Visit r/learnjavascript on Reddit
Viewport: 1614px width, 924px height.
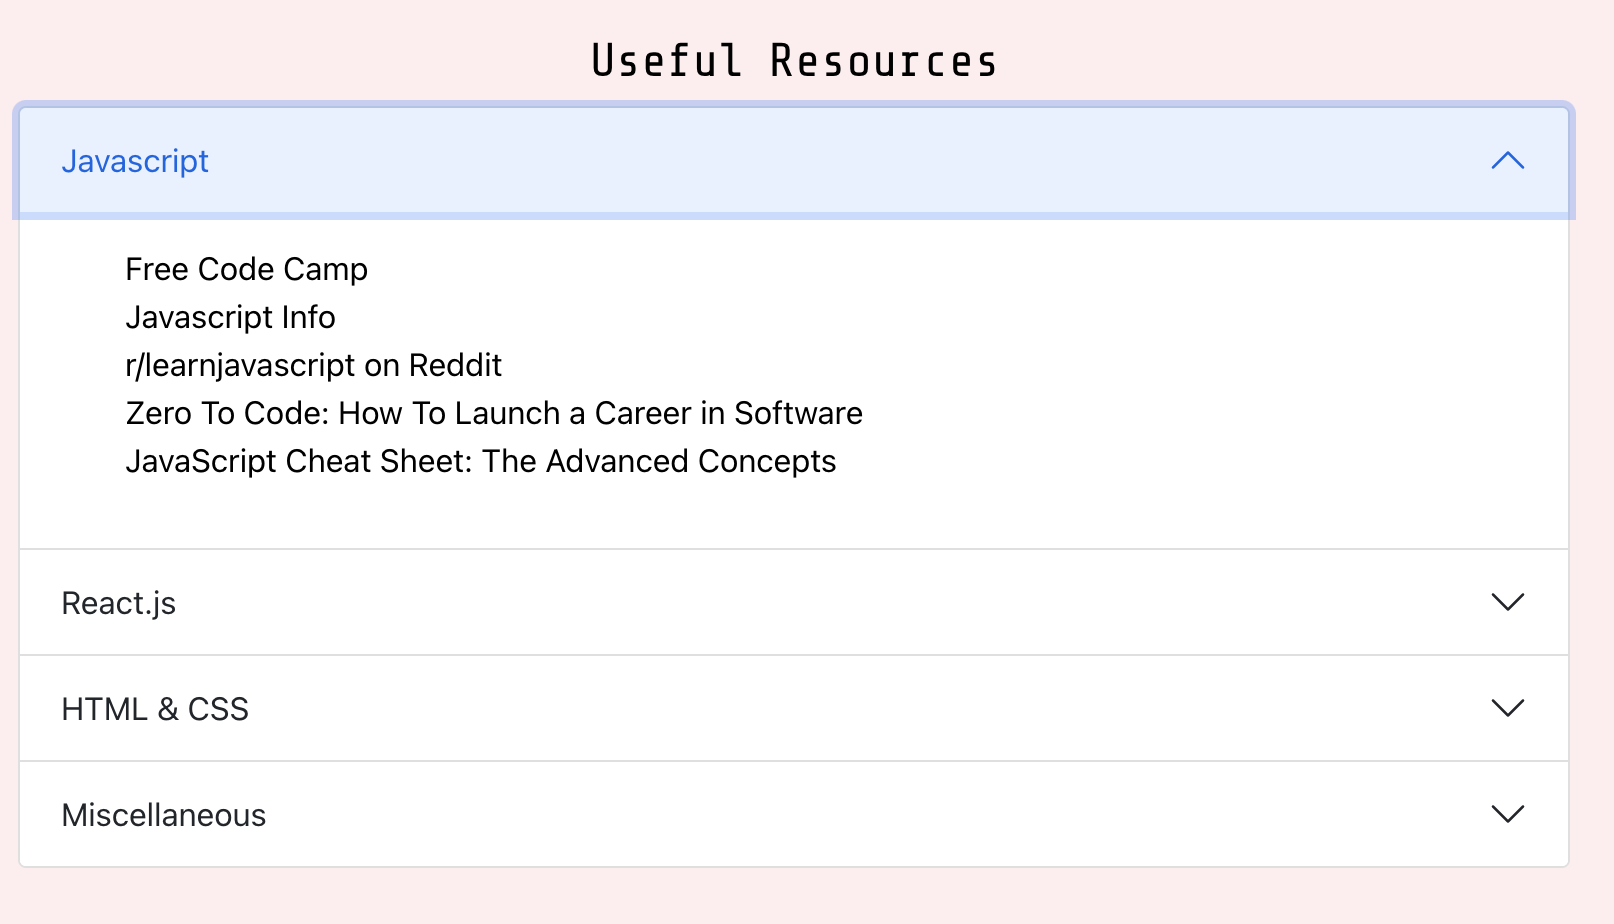click(x=313, y=365)
